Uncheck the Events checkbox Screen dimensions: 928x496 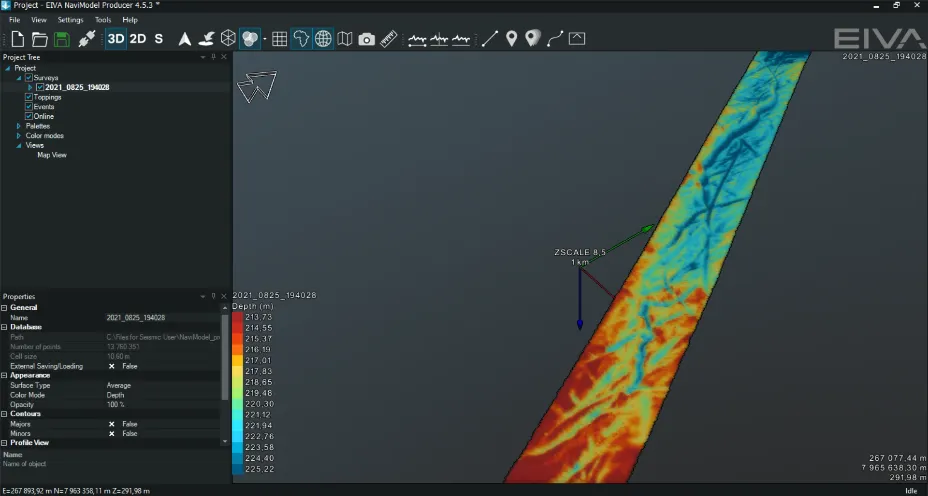[x=29, y=107]
